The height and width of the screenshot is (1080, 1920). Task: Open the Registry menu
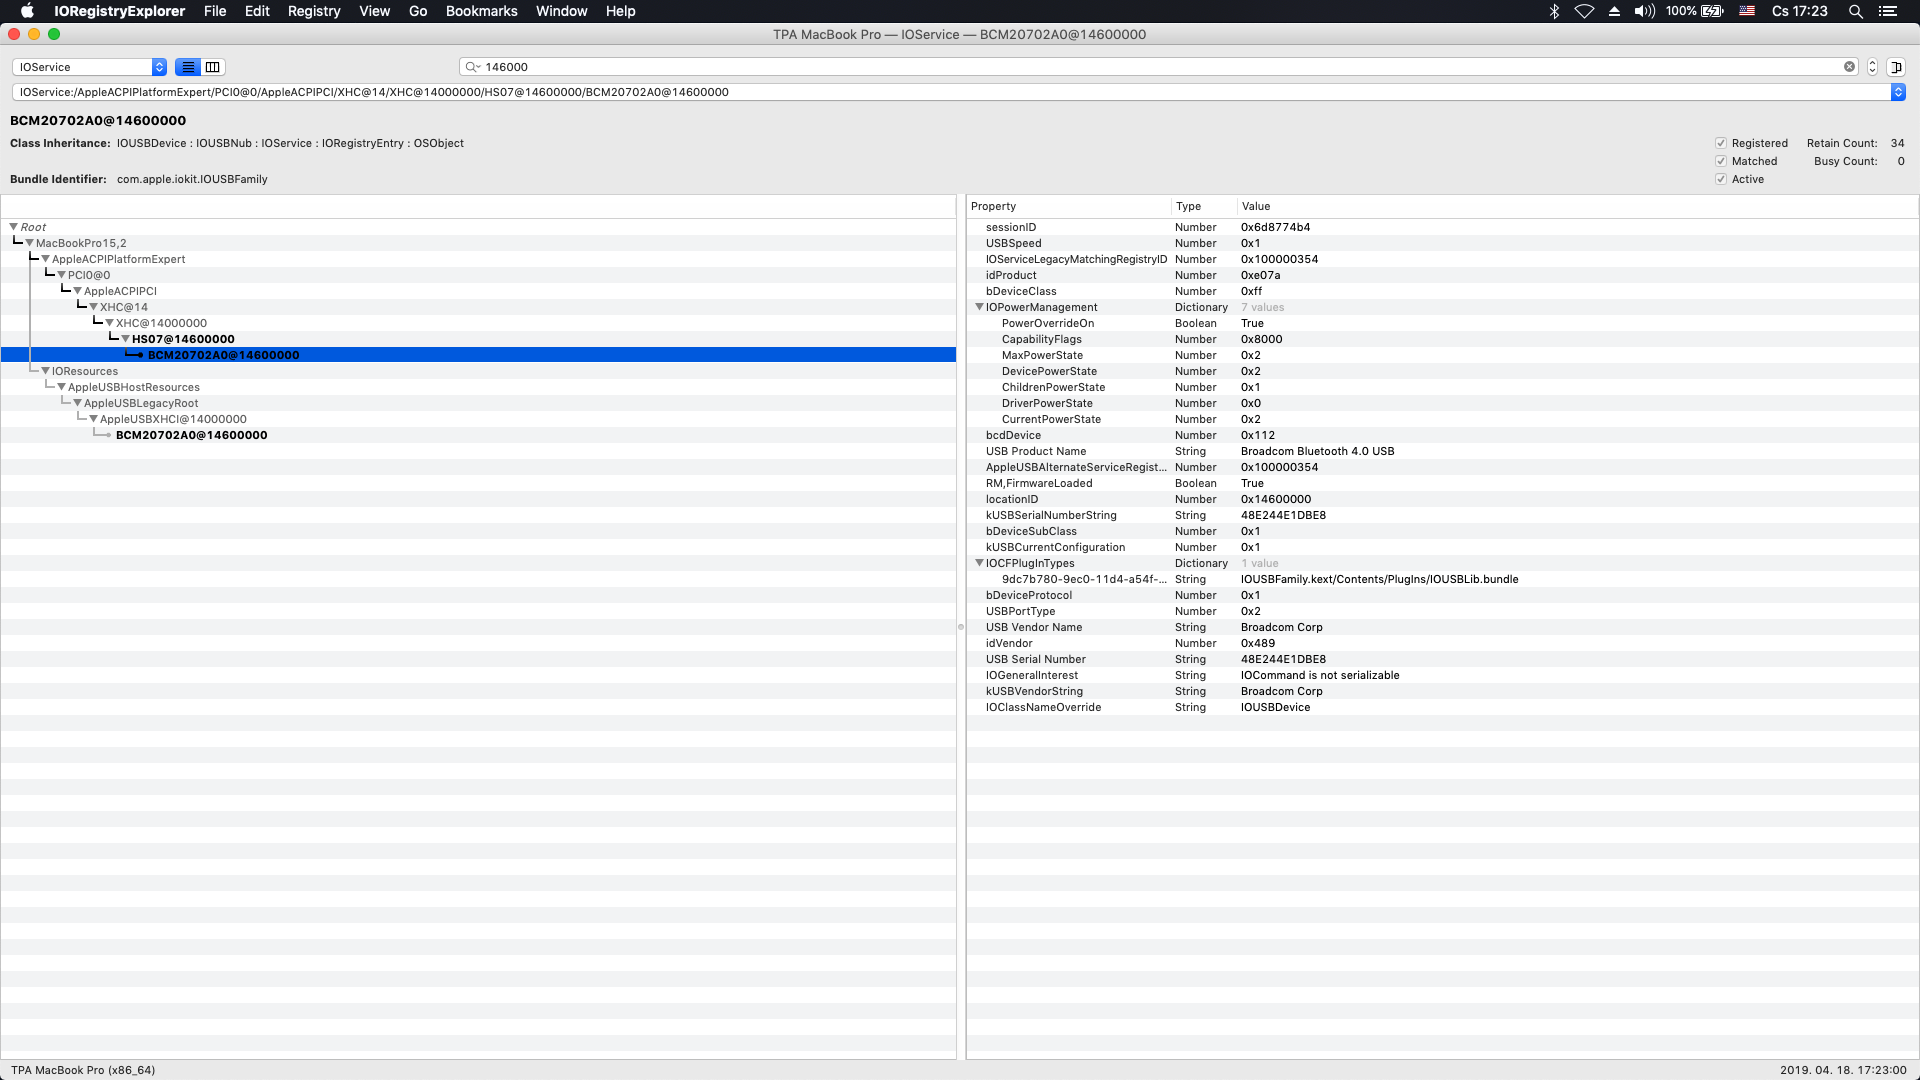[313, 11]
